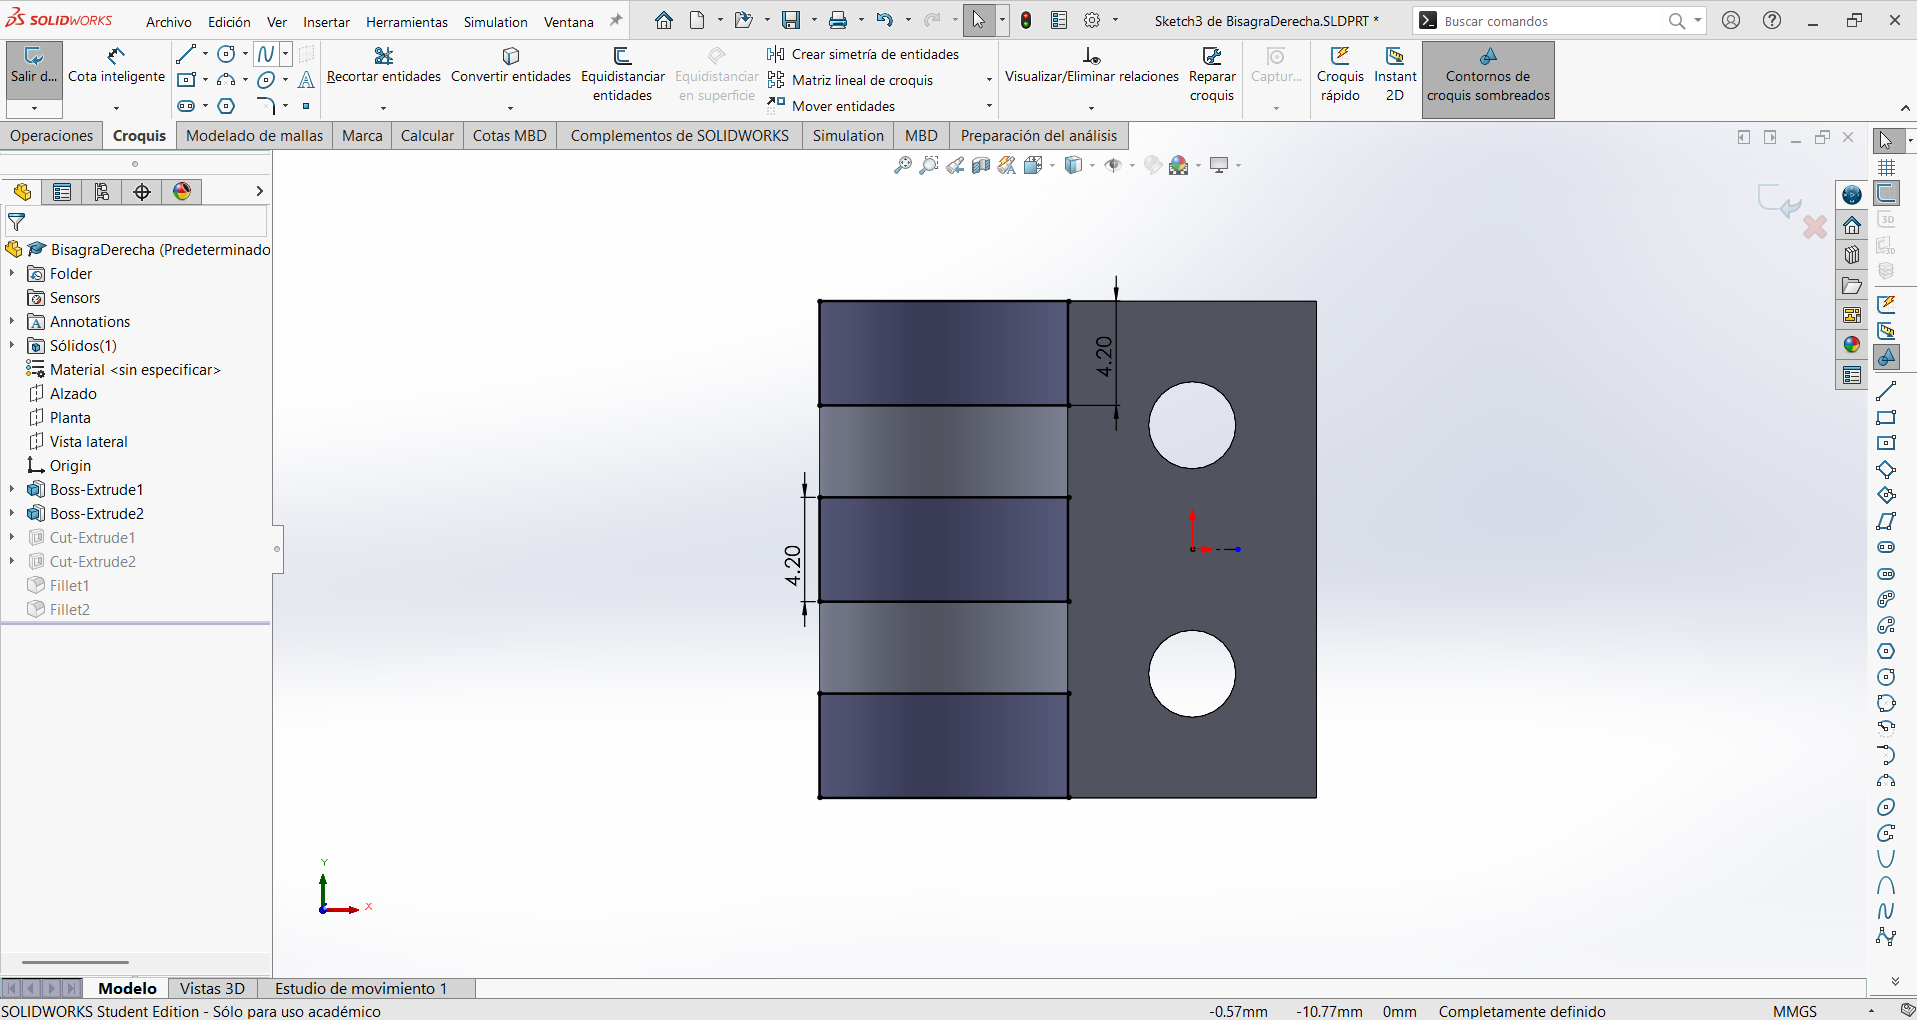This screenshot has height=1020, width=1917.
Task: Switch to Complementos de SOLIDWORKS tab
Action: [680, 136]
